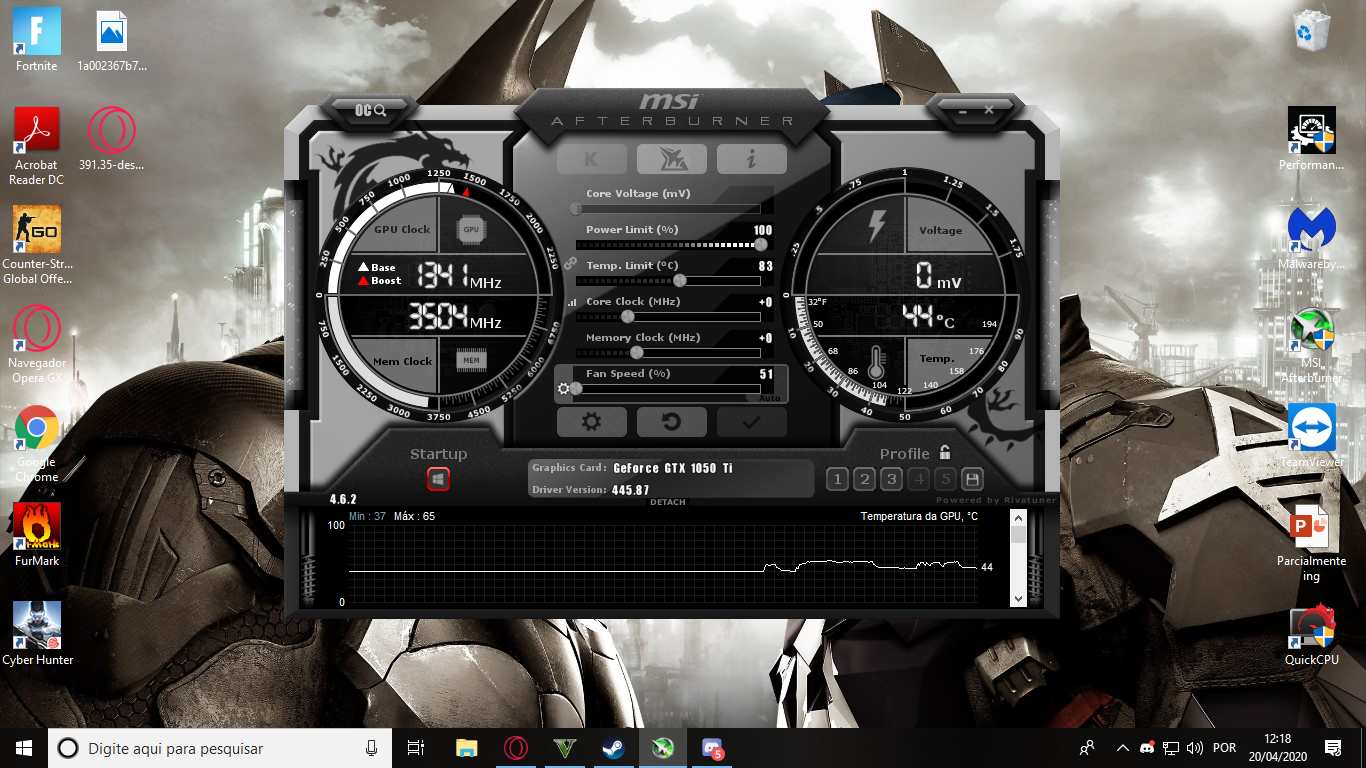This screenshot has height=768, width=1366.
Task: Click the Fan Speed slider
Action: [667, 389]
